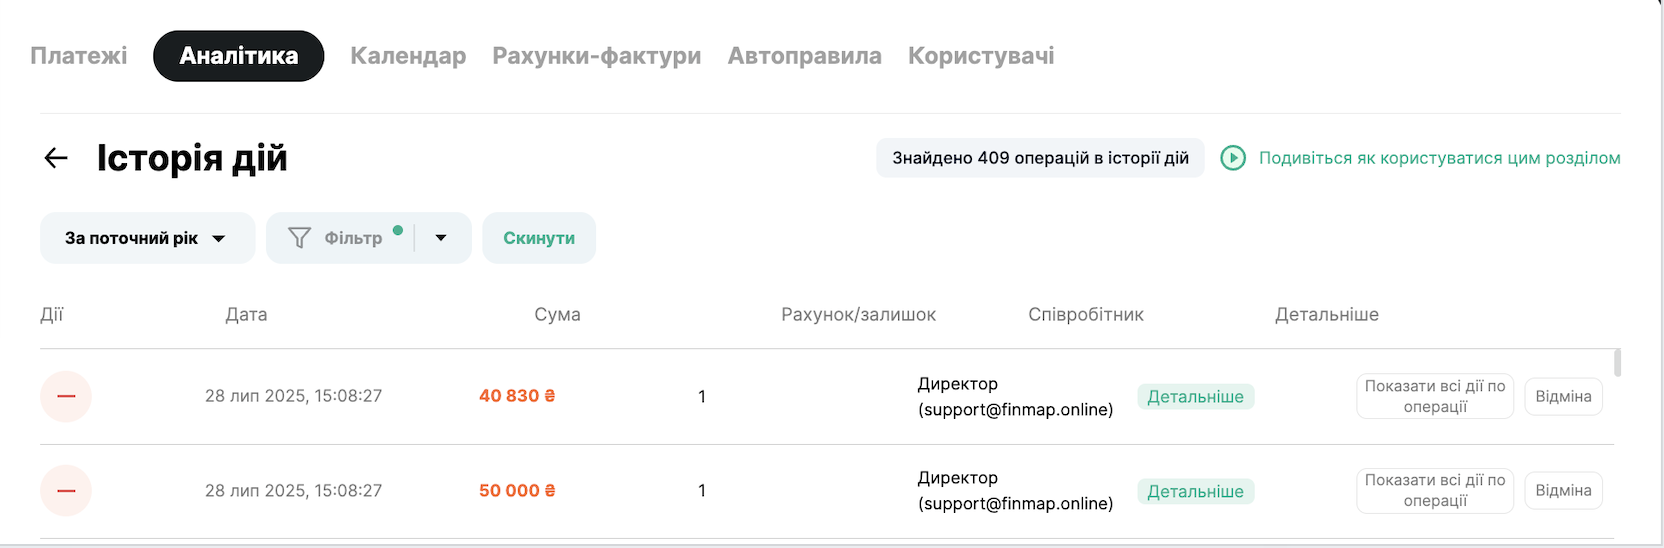Click Детальніше in the 50 000 row
Image resolution: width=1664 pixels, height=548 pixels.
(x=1195, y=492)
